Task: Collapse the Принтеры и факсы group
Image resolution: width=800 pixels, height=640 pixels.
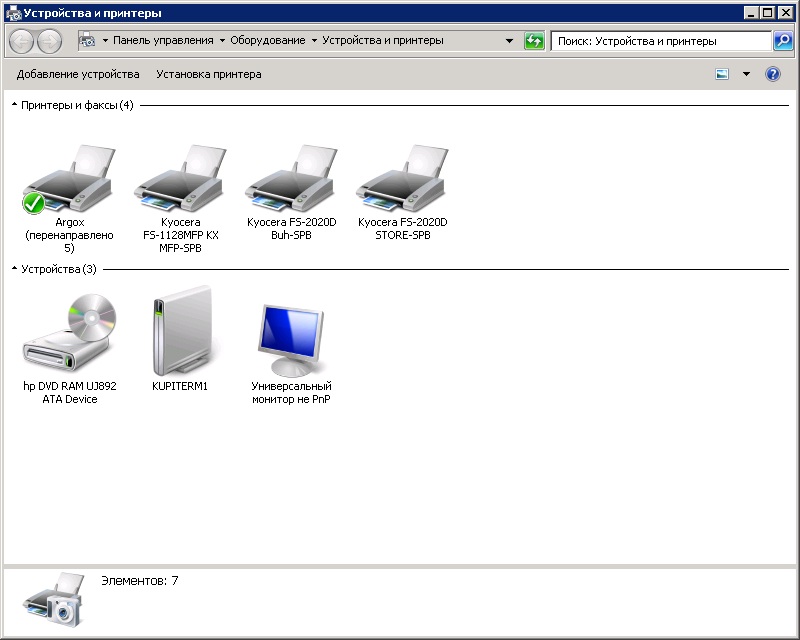Action: click(14, 105)
